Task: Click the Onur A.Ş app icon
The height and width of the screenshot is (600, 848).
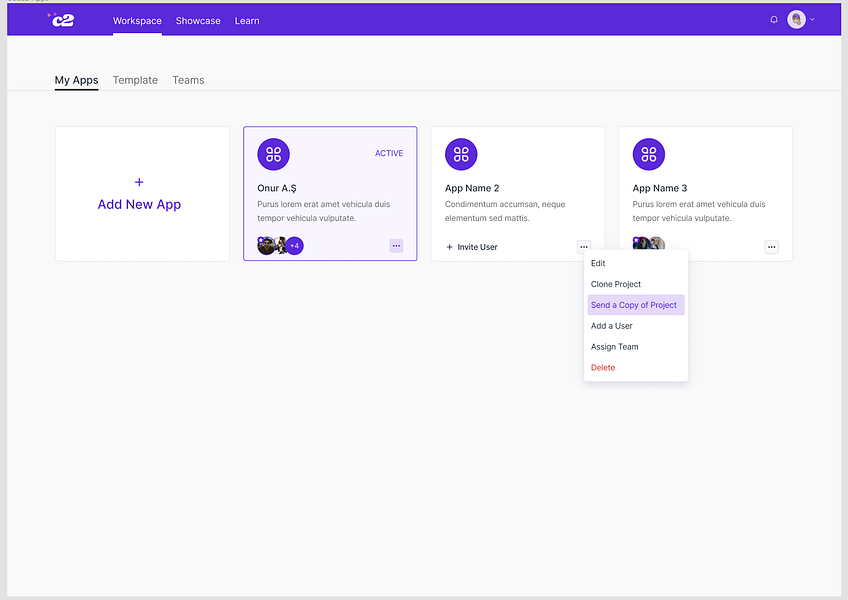Action: (x=273, y=153)
